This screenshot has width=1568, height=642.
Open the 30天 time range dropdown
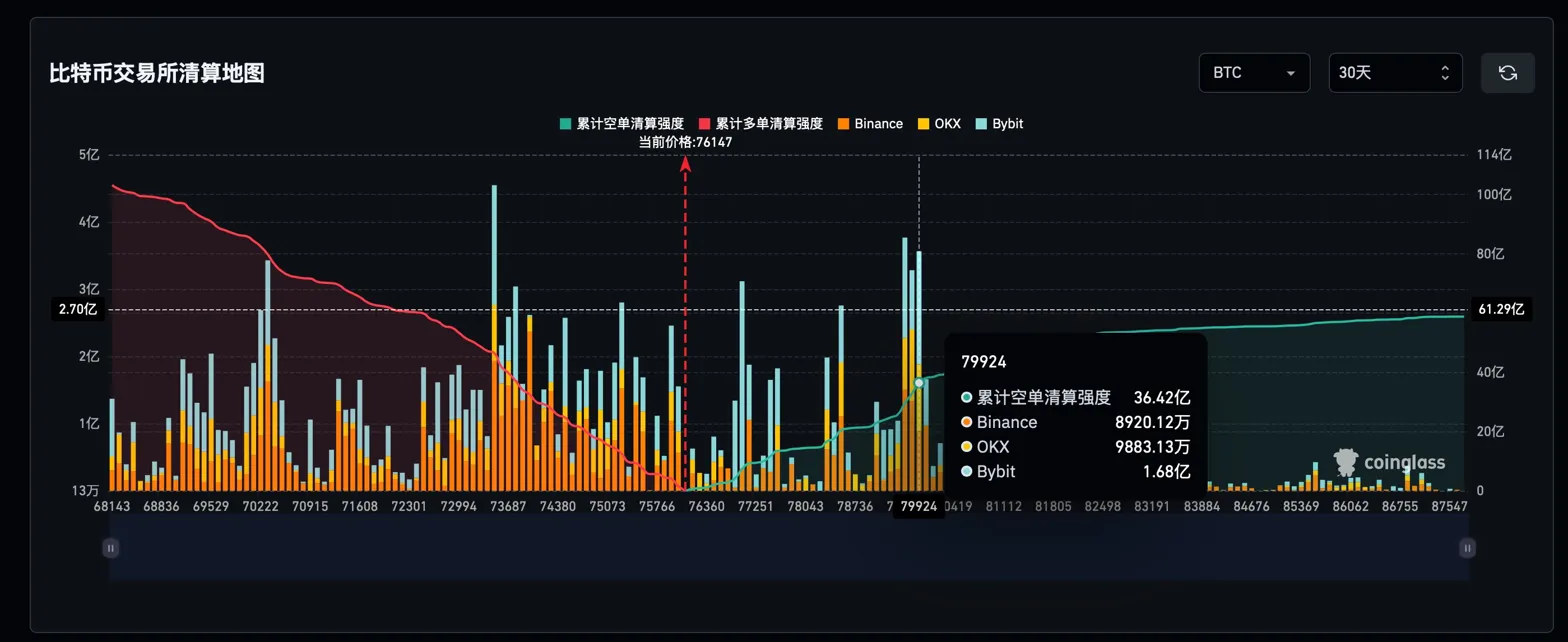click(x=1395, y=73)
